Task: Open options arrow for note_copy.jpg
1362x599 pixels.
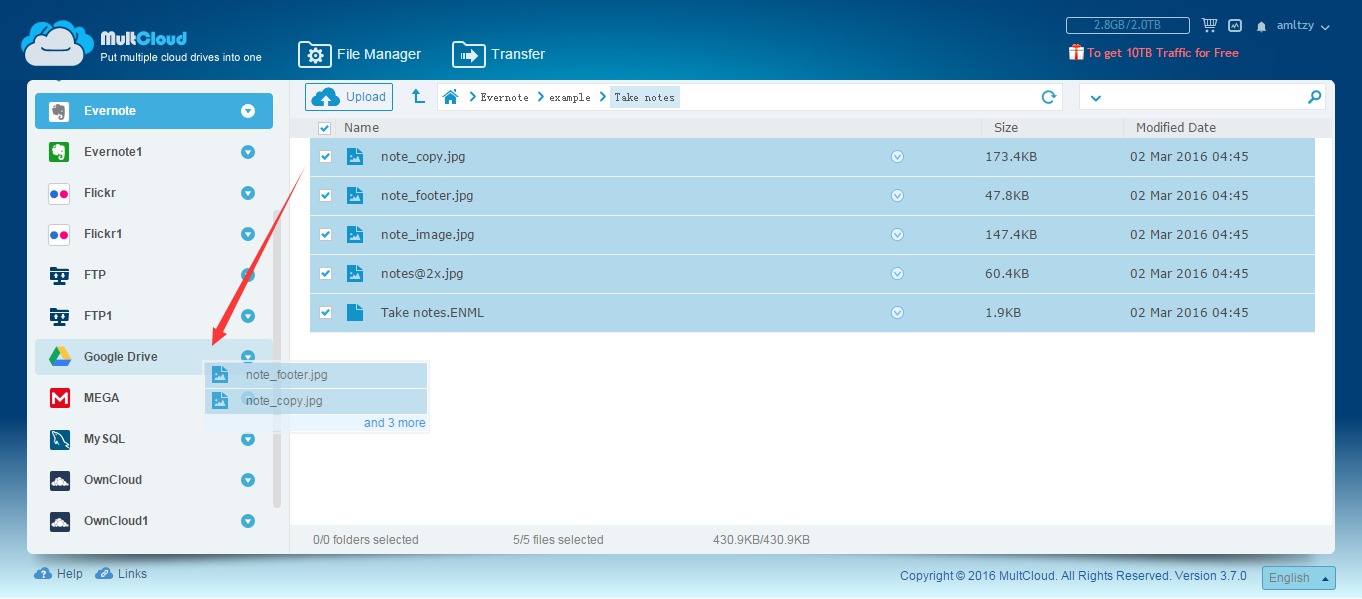Action: click(897, 157)
